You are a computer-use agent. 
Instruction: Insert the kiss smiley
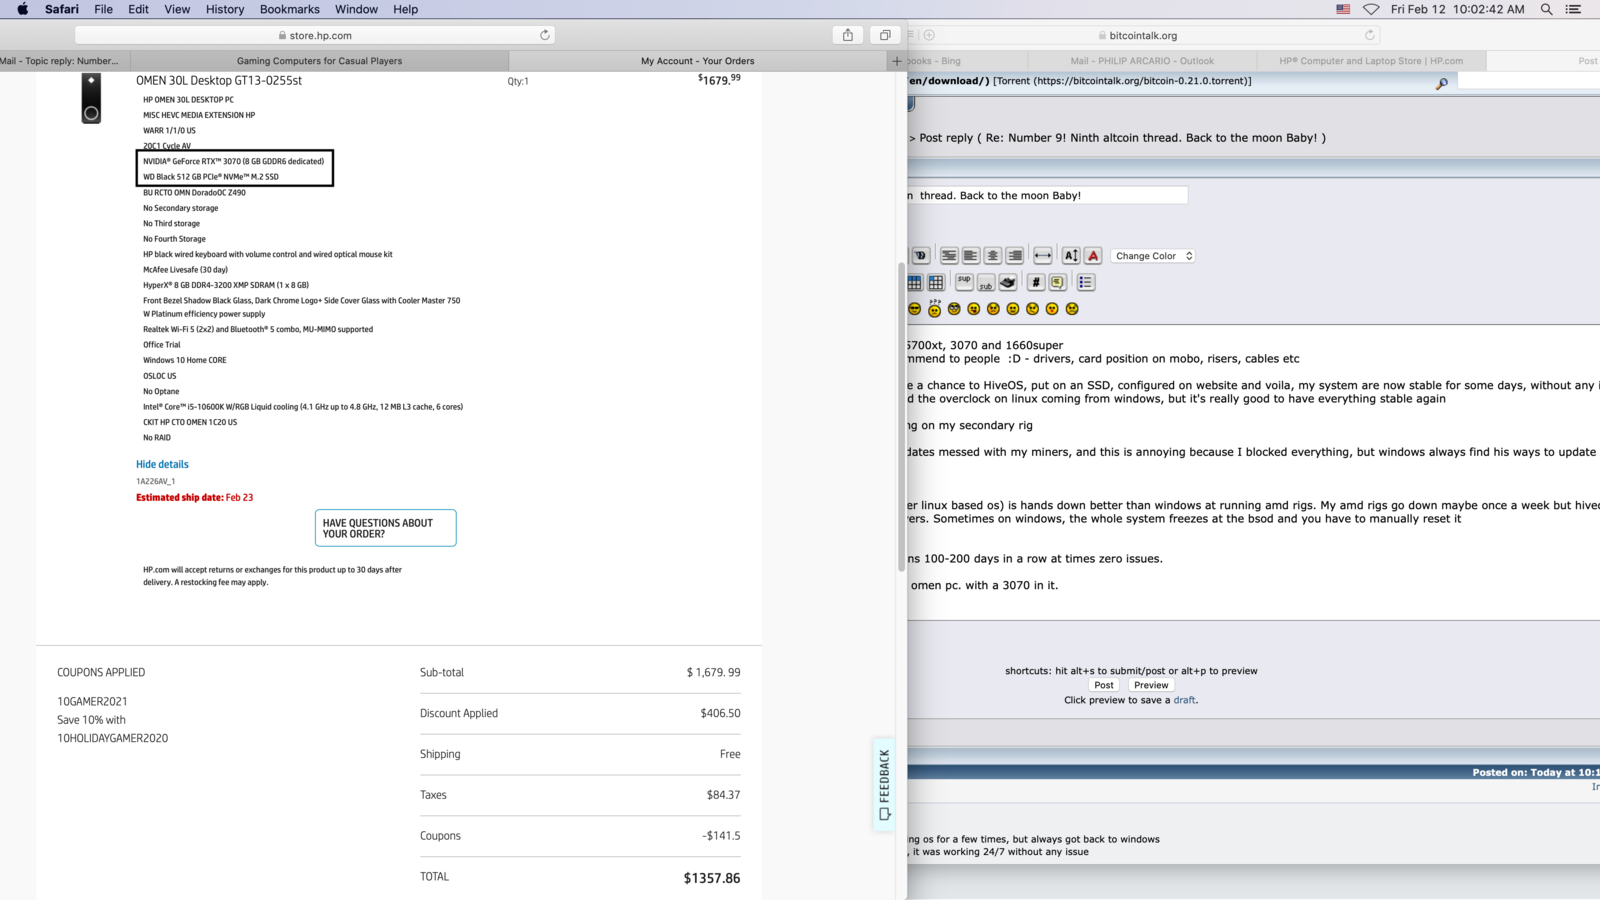point(1051,309)
